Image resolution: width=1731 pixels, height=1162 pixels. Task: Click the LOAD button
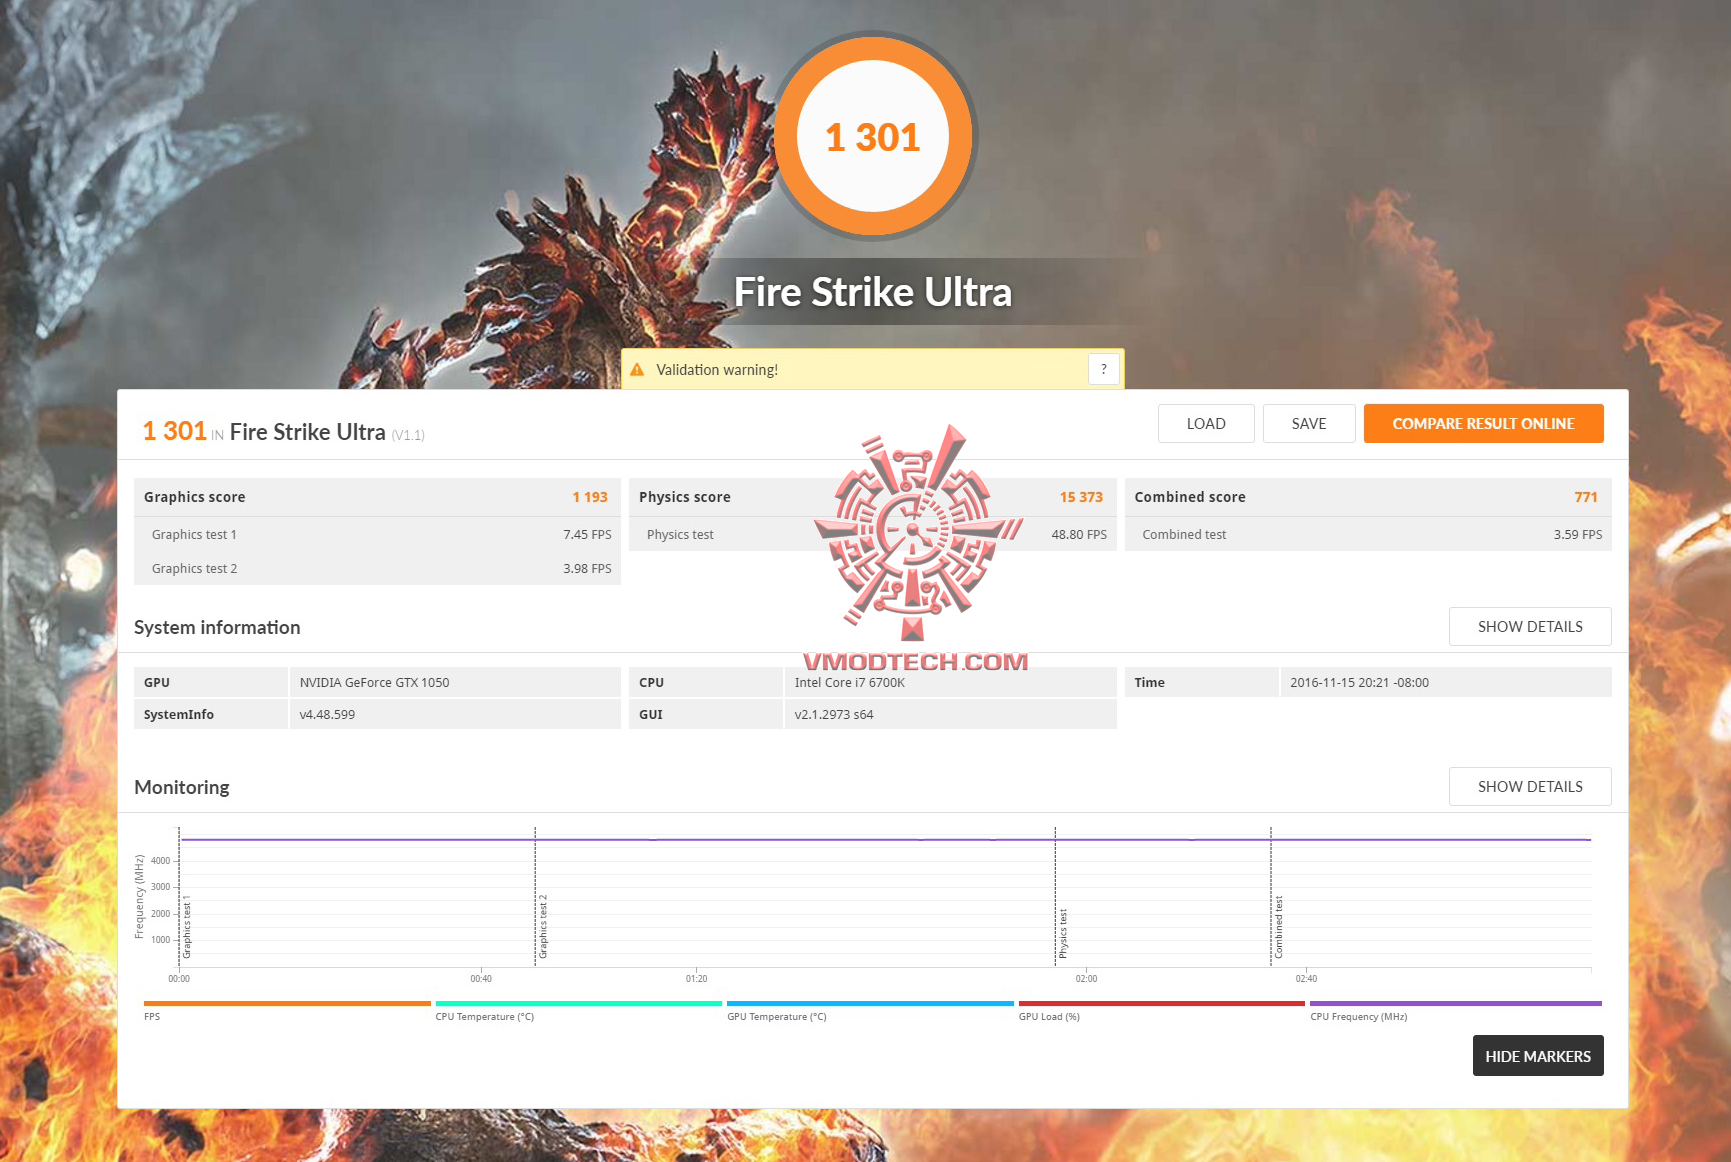coord(1206,423)
